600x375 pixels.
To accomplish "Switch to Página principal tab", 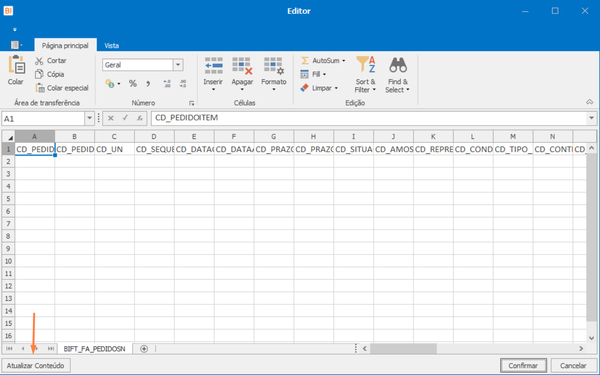I will coord(65,45).
